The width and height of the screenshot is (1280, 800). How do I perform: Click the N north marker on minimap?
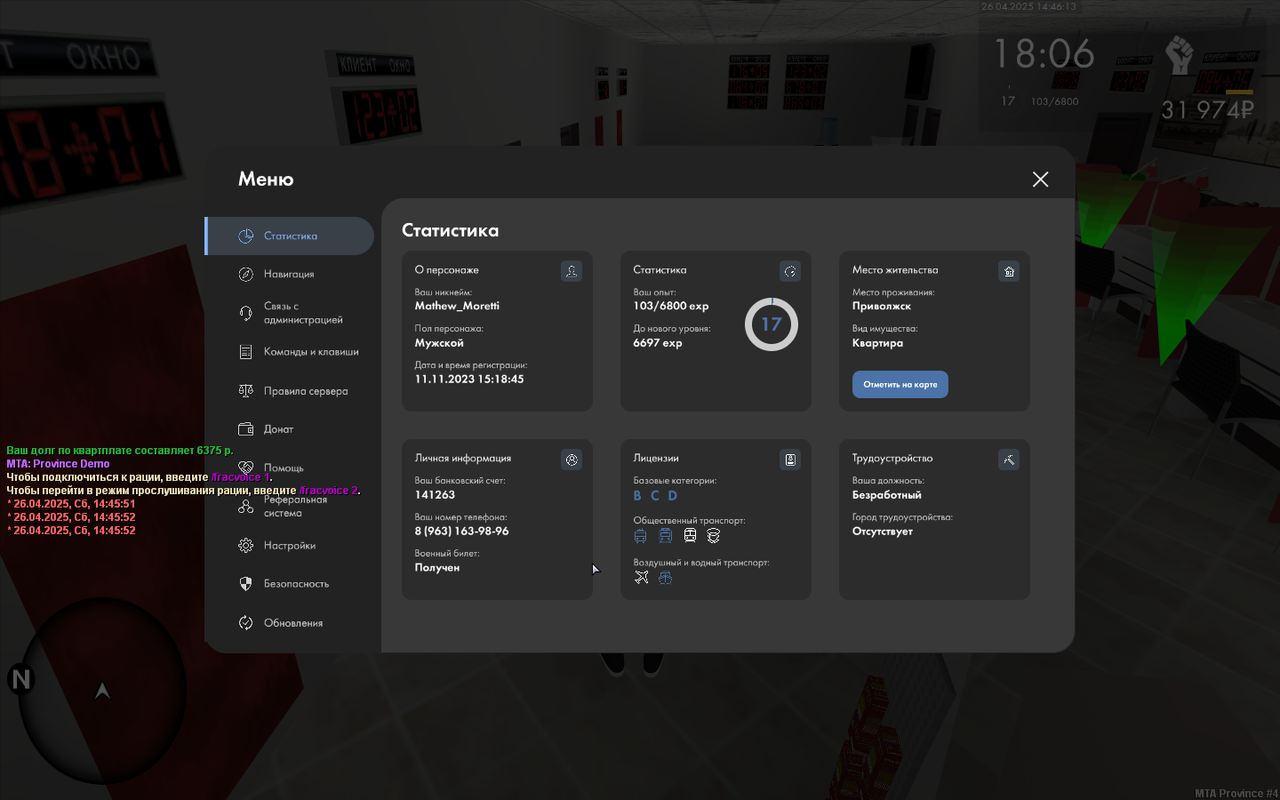point(21,680)
